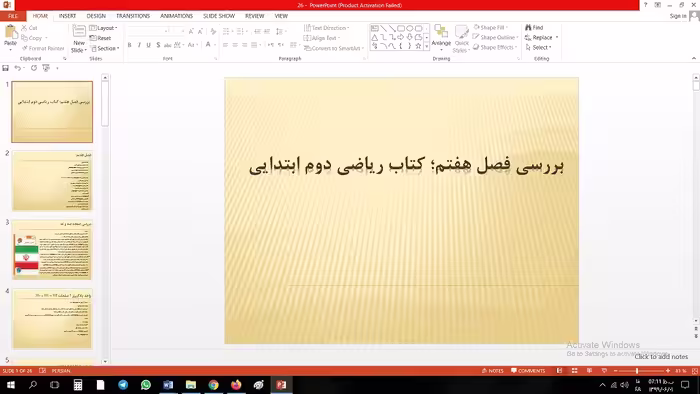Image resolution: width=700 pixels, height=394 pixels.
Task: Collapse the ribbon
Action: [x=694, y=58]
